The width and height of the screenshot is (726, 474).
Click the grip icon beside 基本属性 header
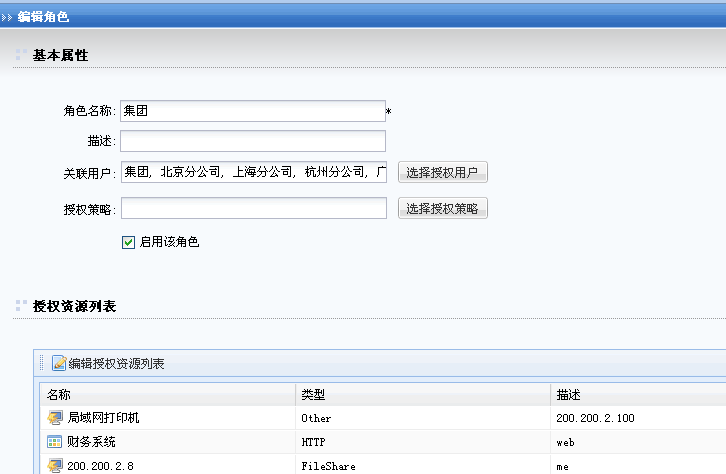pos(21,55)
